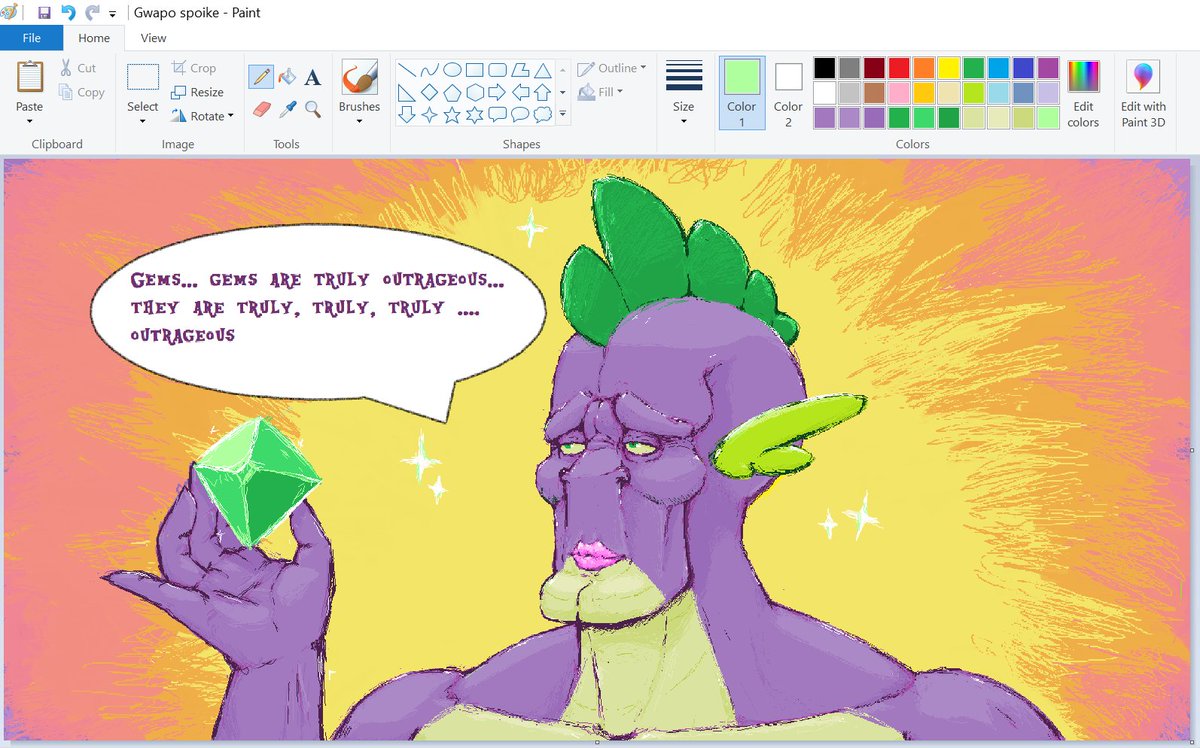The image size is (1200, 748).
Task: Activate the Color picker eyedropper
Action: [287, 108]
